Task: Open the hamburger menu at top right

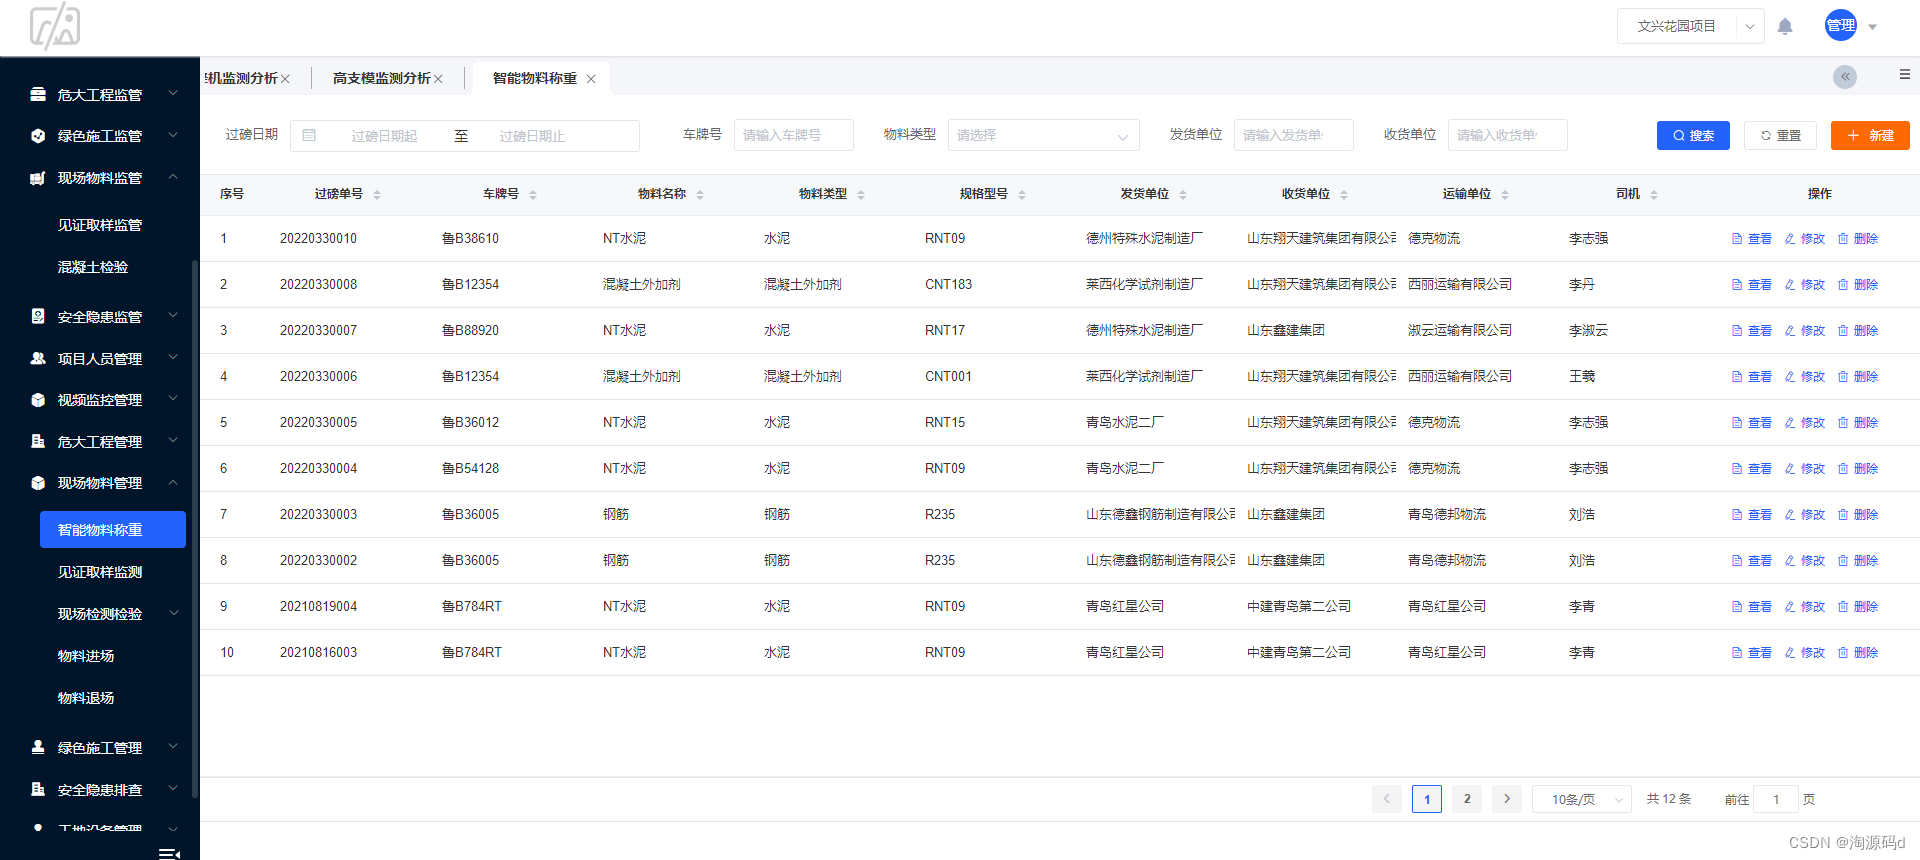Action: 1904,74
